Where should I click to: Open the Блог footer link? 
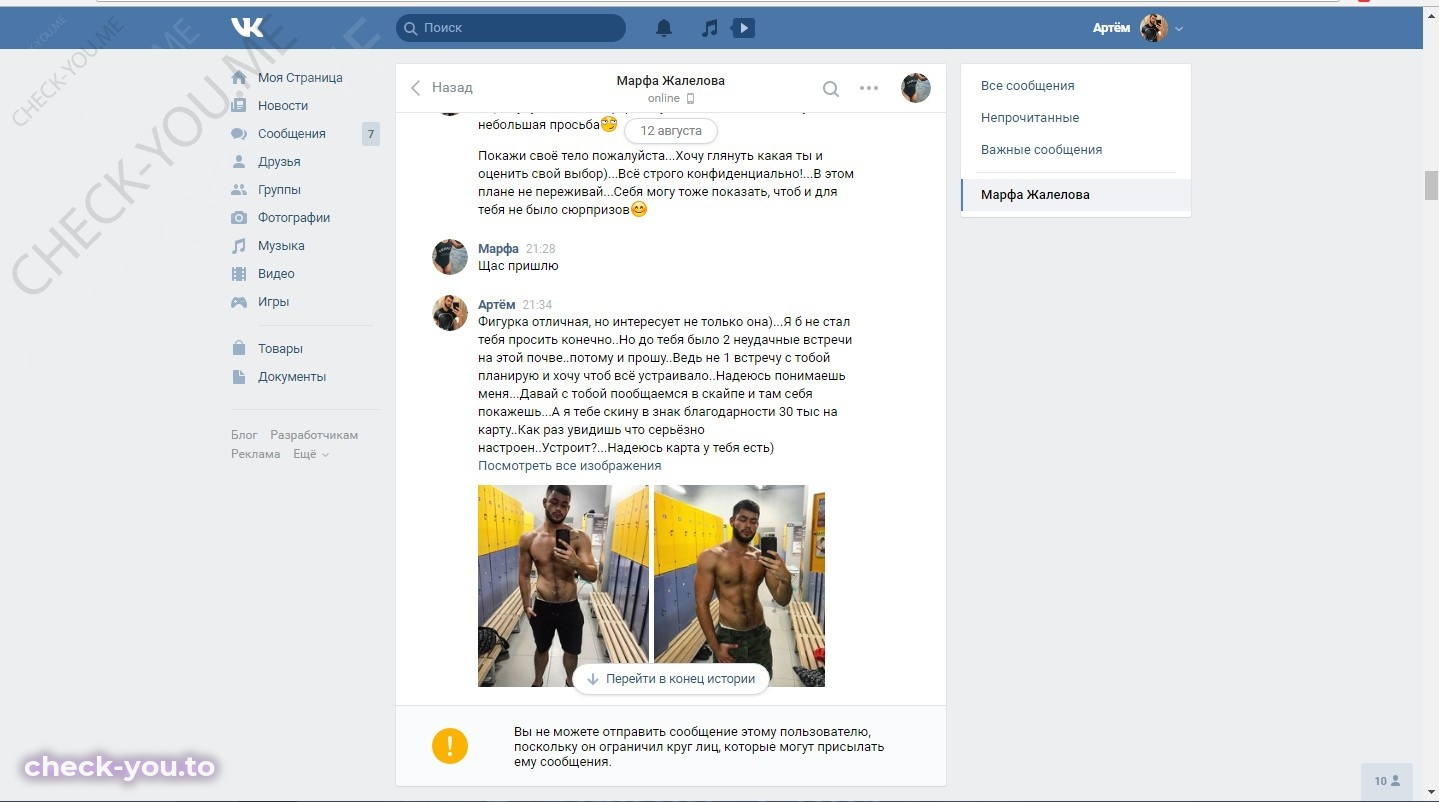point(244,435)
